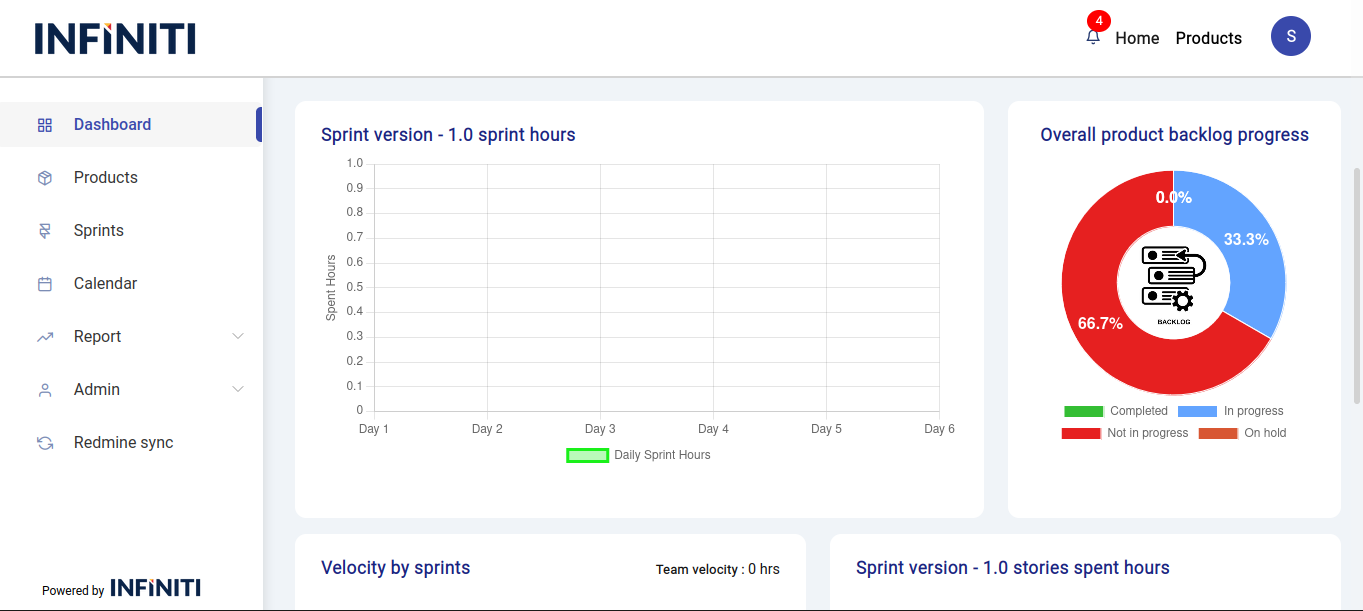This screenshot has width=1363, height=611.
Task: Toggle the Daily Sprint Hours legend item
Action: point(640,455)
